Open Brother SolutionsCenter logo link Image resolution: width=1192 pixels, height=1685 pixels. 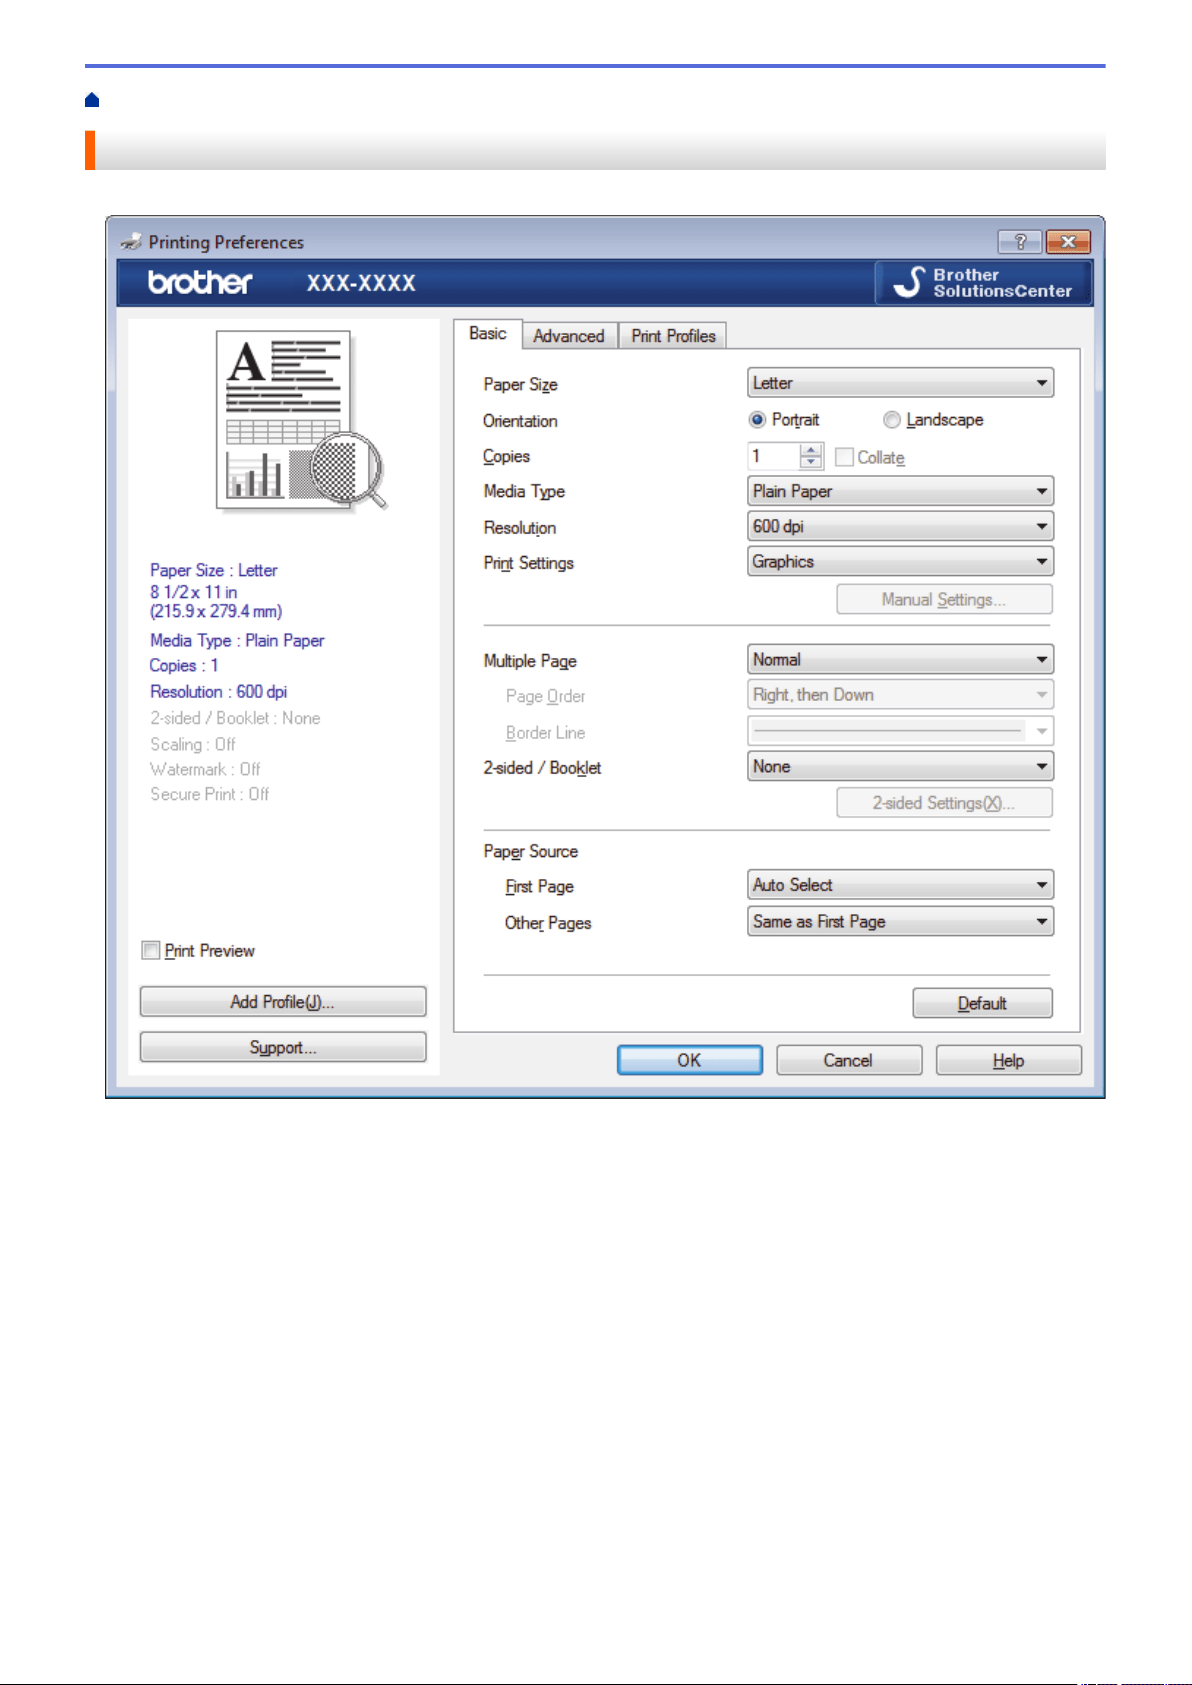[x=984, y=283]
